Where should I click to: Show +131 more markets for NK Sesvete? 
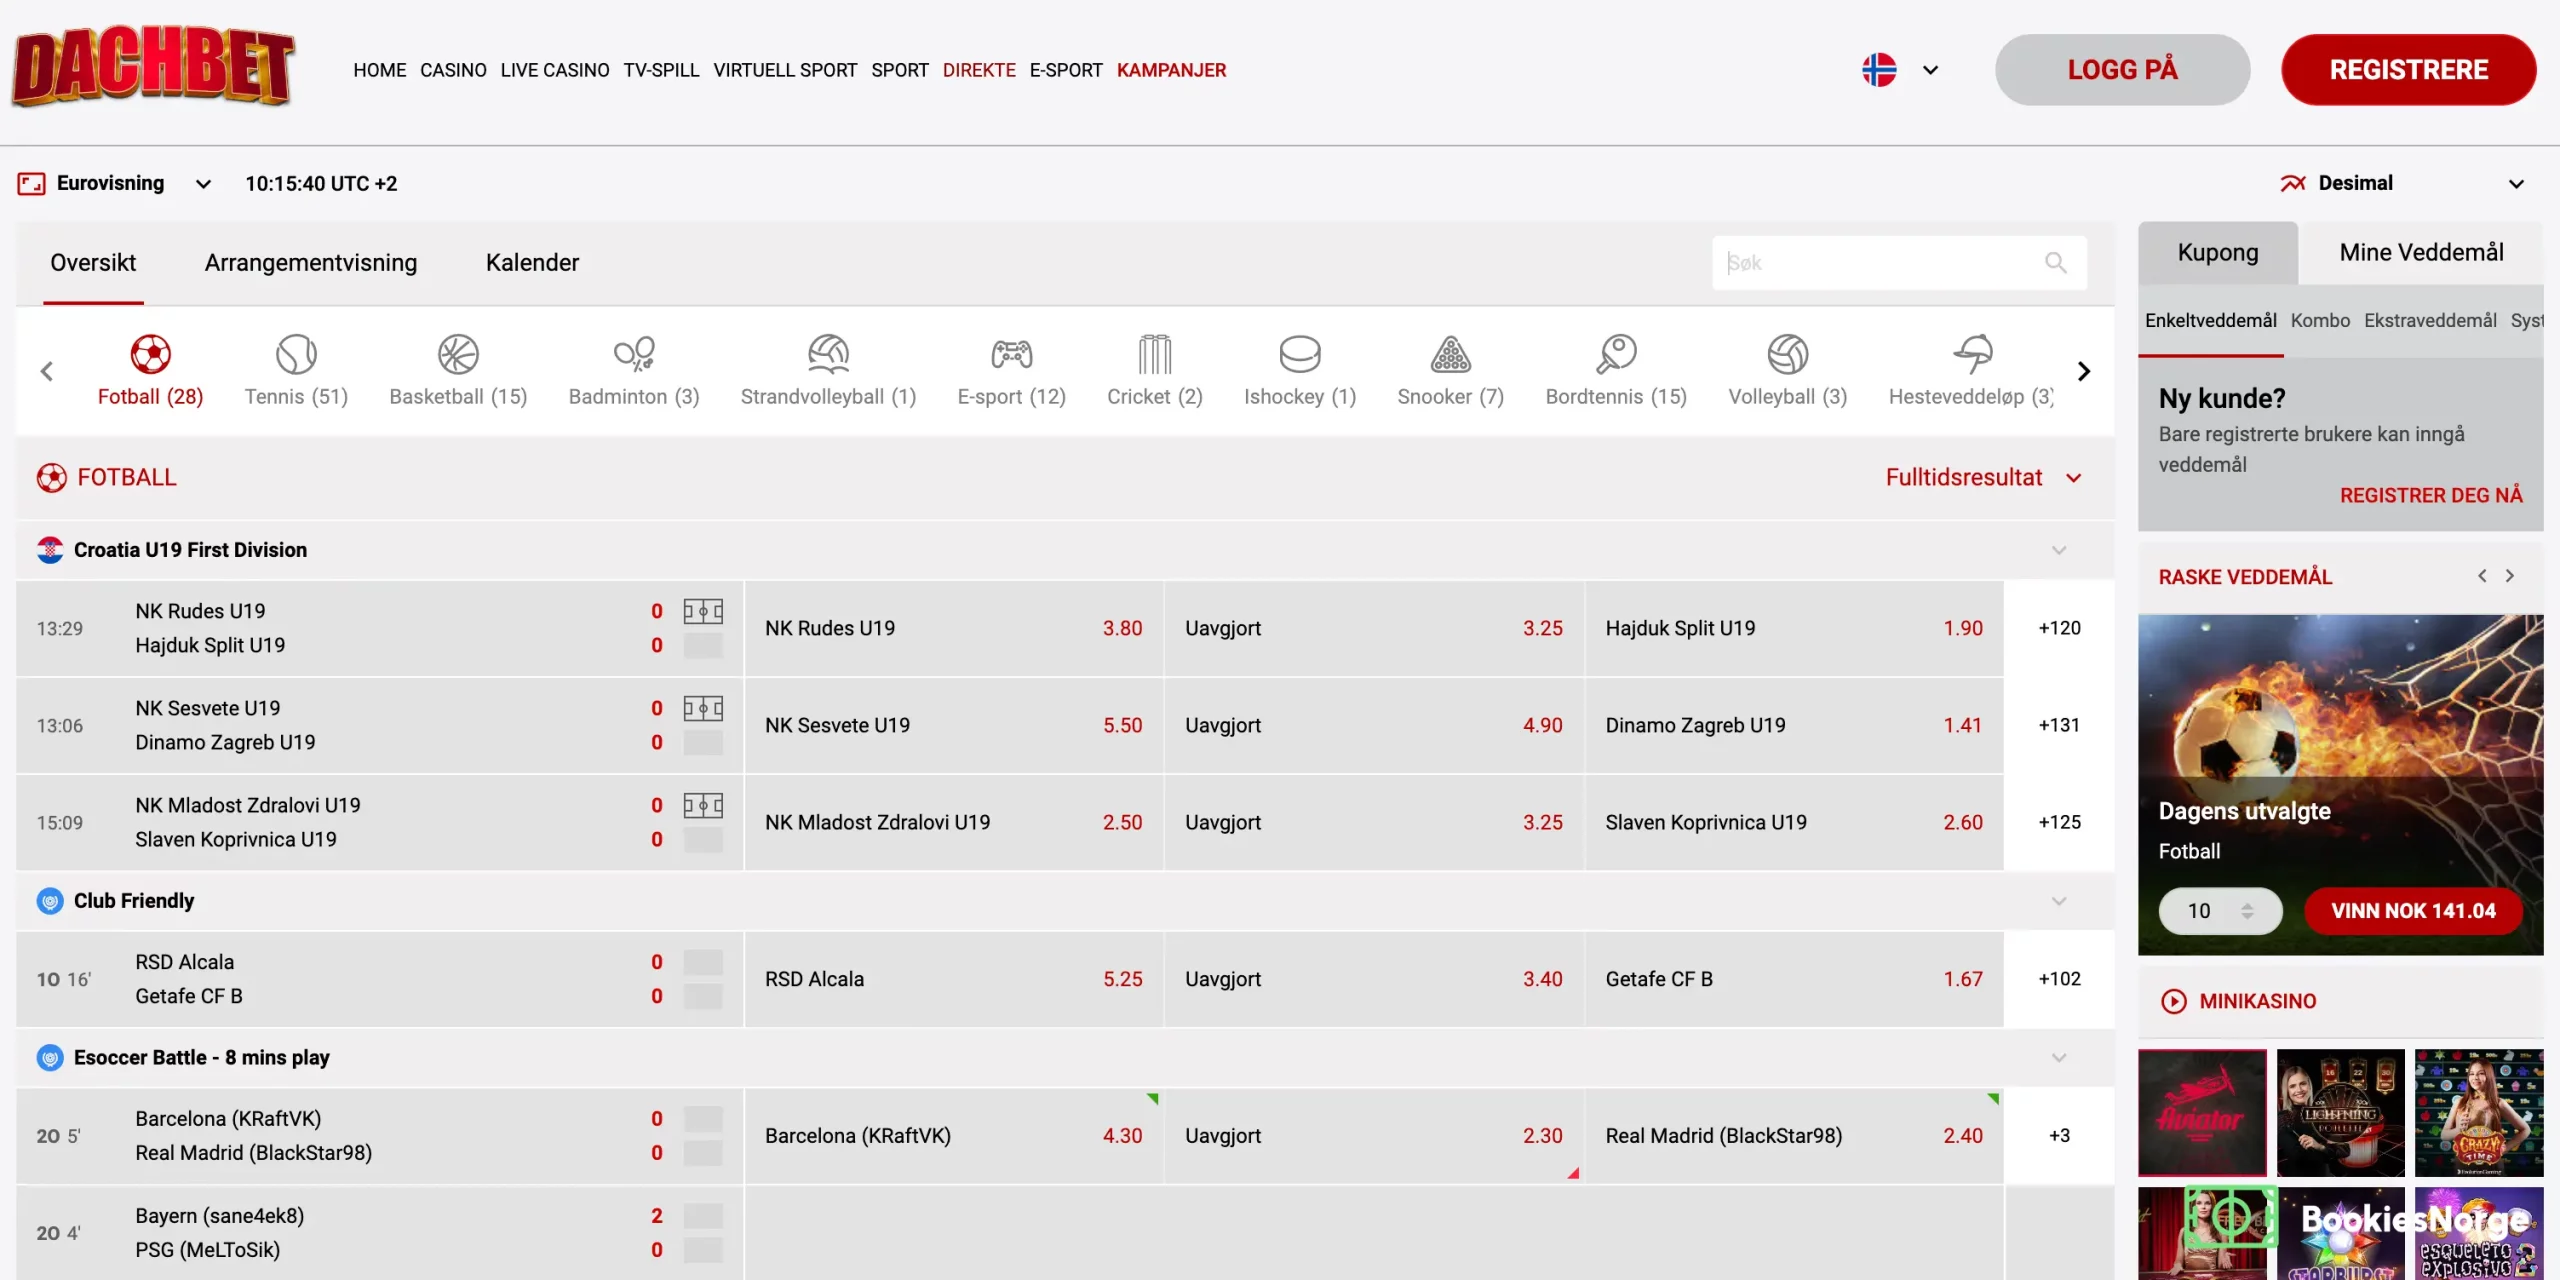tap(2059, 725)
